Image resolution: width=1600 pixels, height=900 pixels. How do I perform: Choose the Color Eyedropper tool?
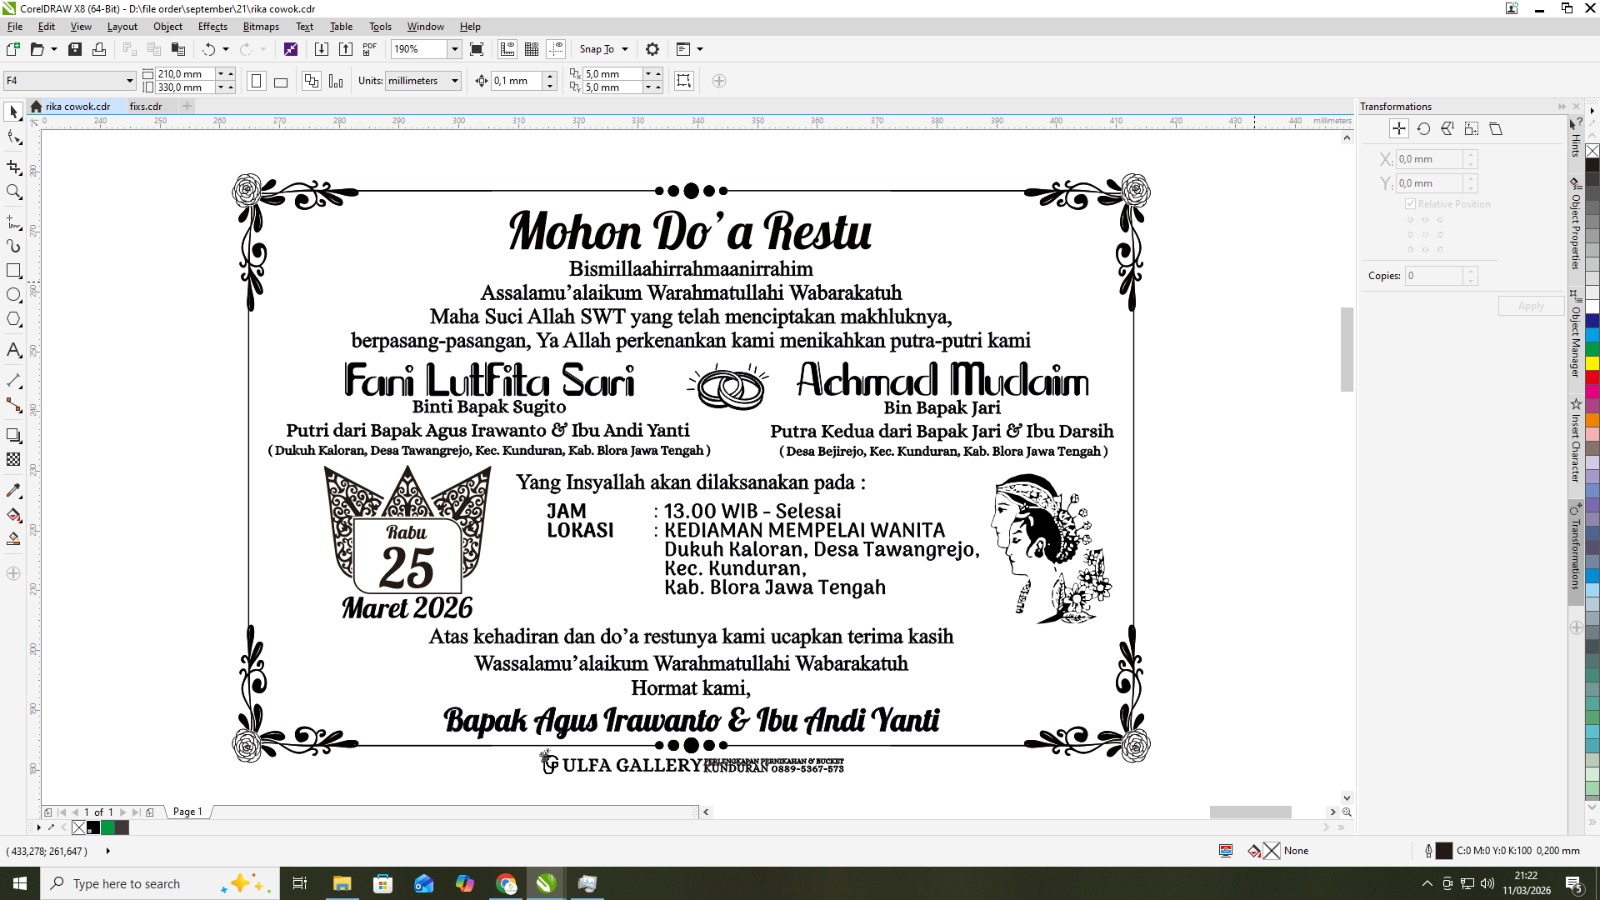click(14, 491)
